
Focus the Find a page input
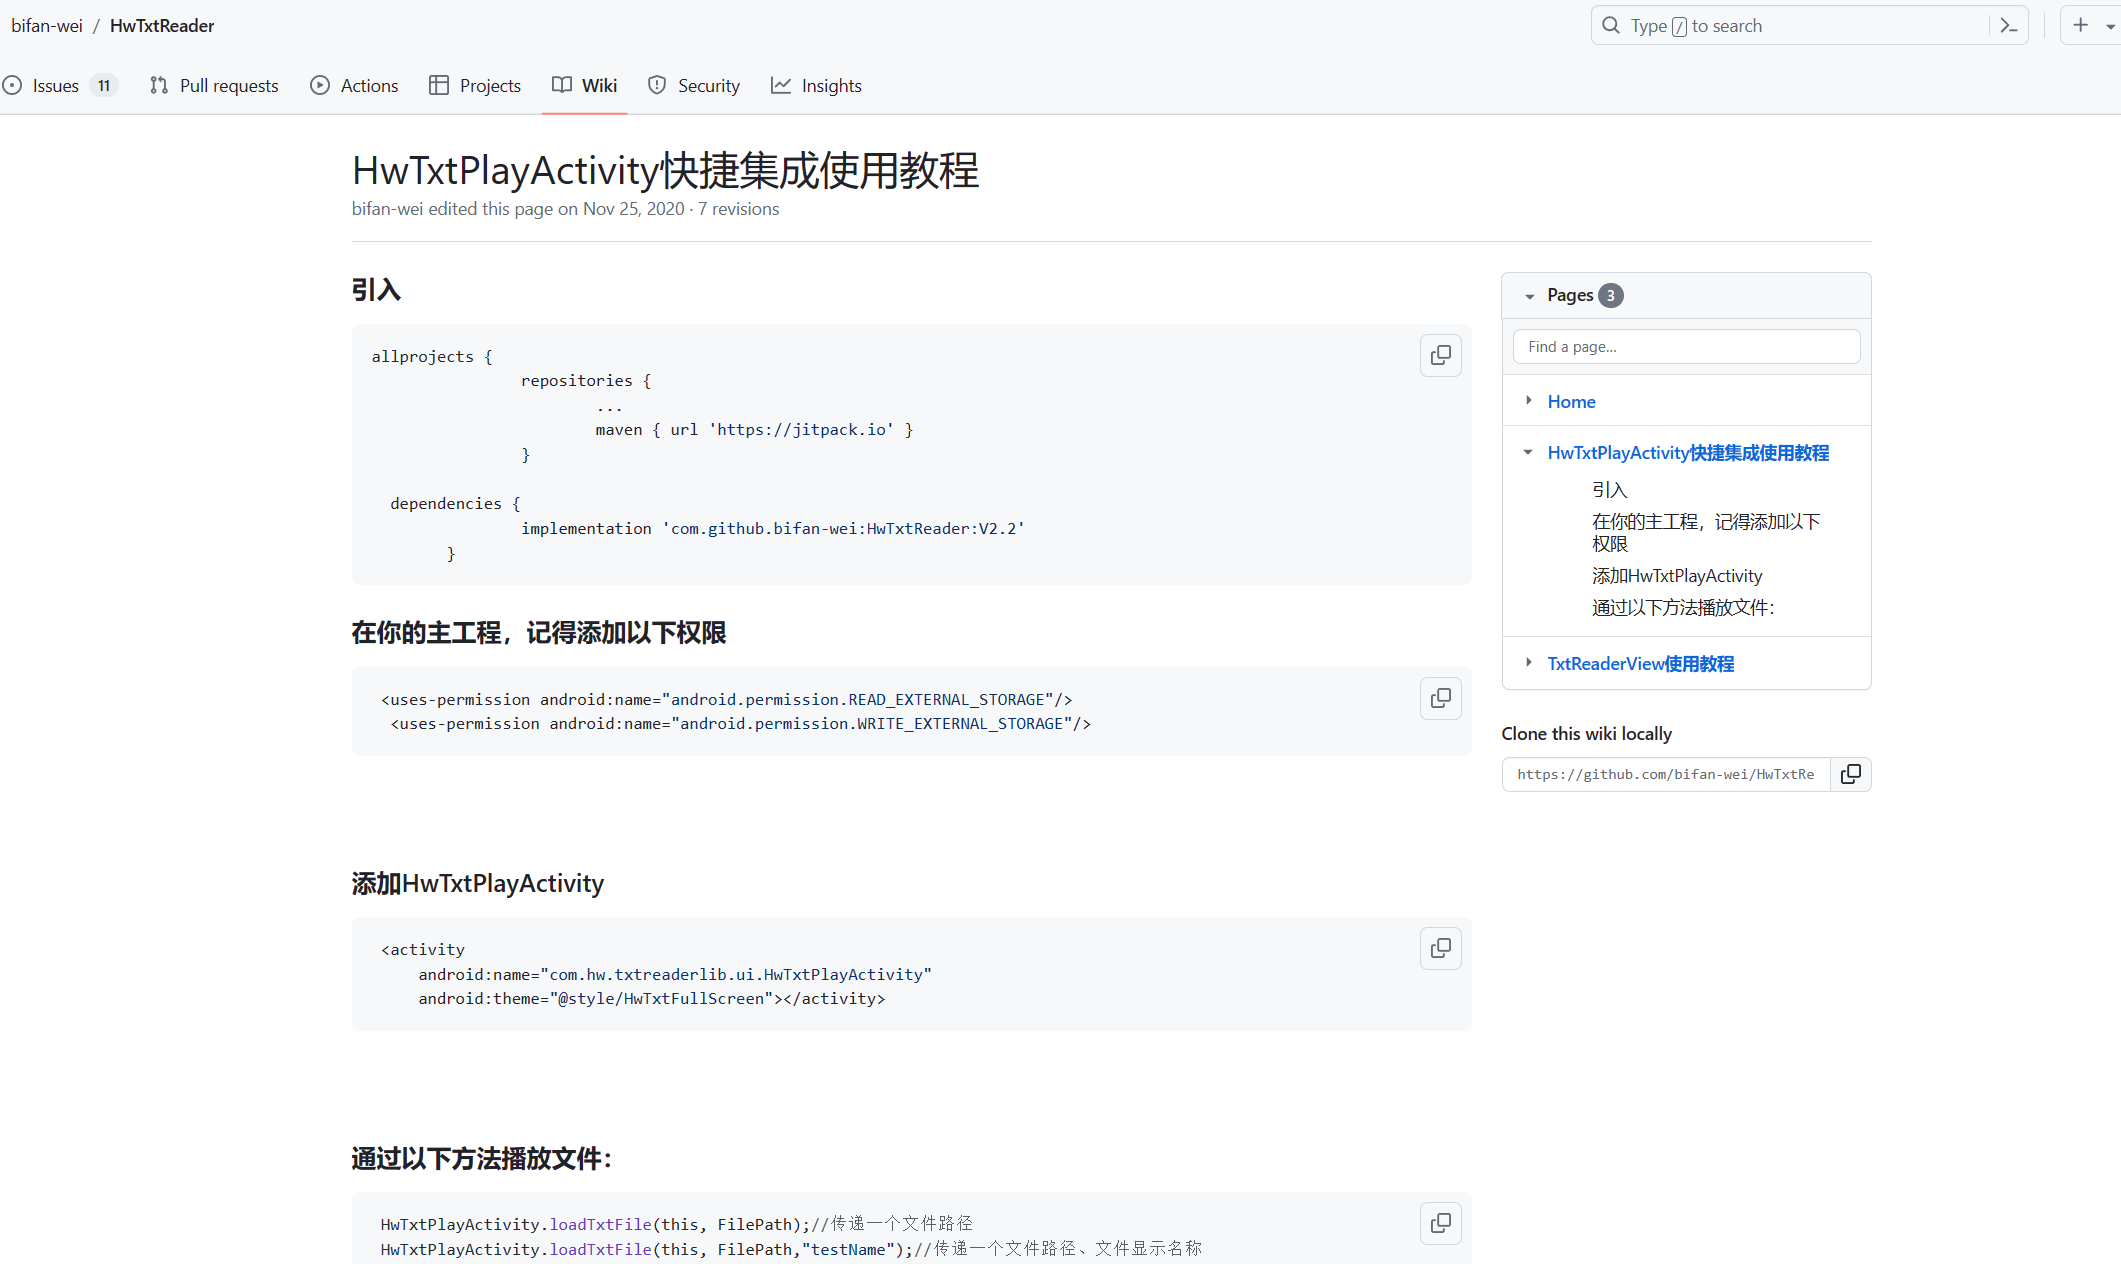1686,347
